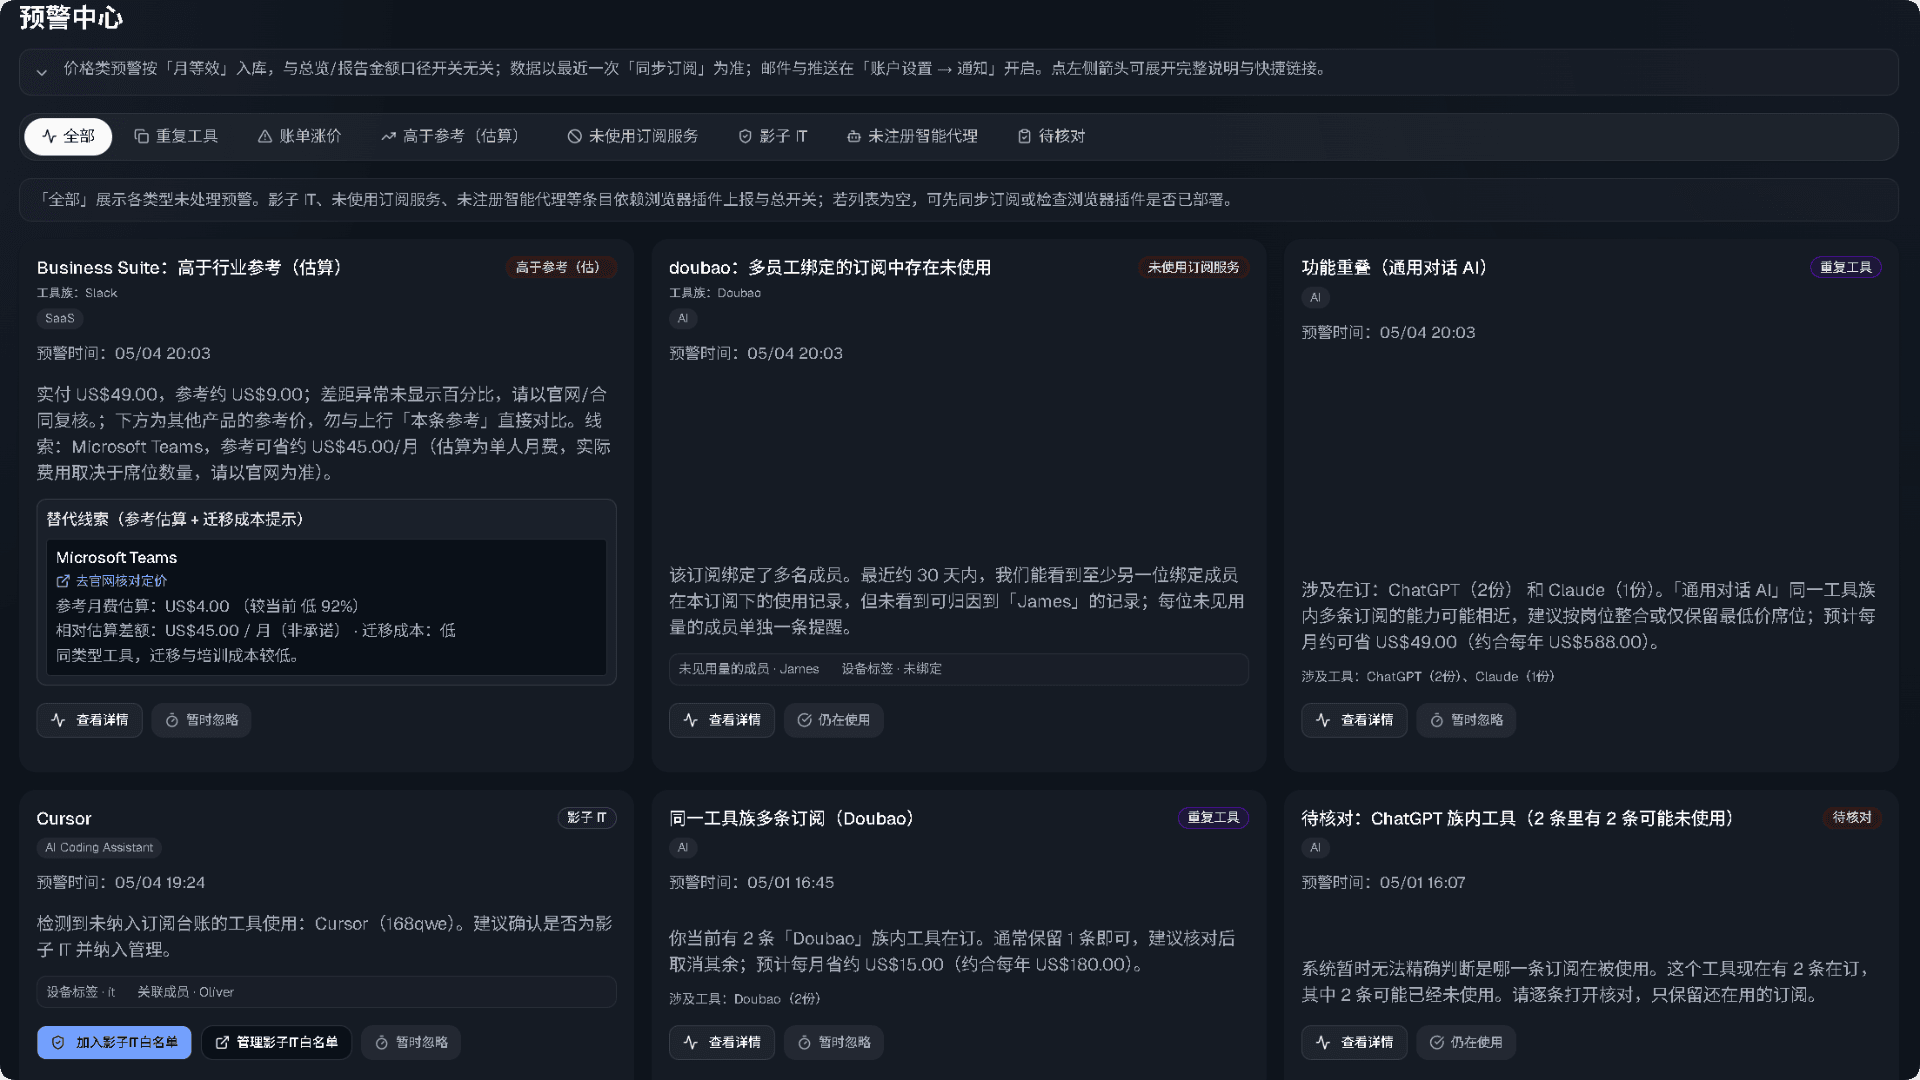This screenshot has height=1080, width=1920.
Task: View details of Business Suite alert
Action: tap(90, 720)
